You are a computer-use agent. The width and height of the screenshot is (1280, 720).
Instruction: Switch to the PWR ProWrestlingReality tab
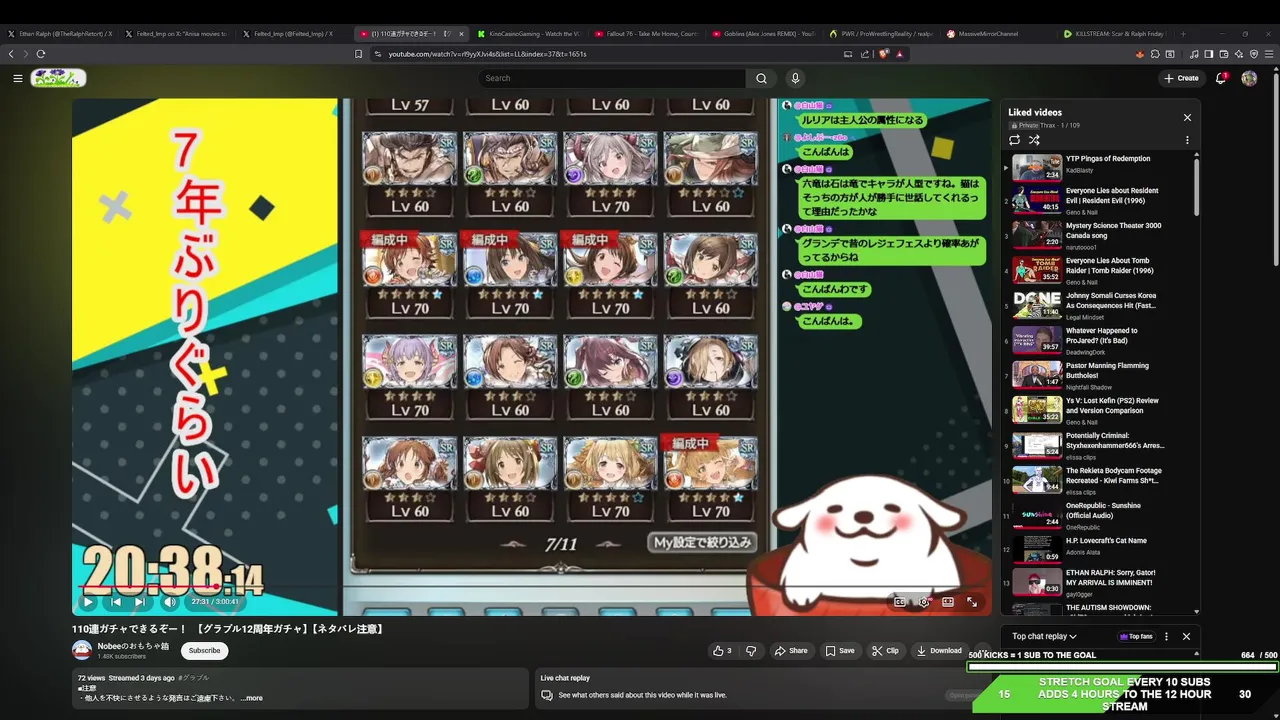point(882,34)
